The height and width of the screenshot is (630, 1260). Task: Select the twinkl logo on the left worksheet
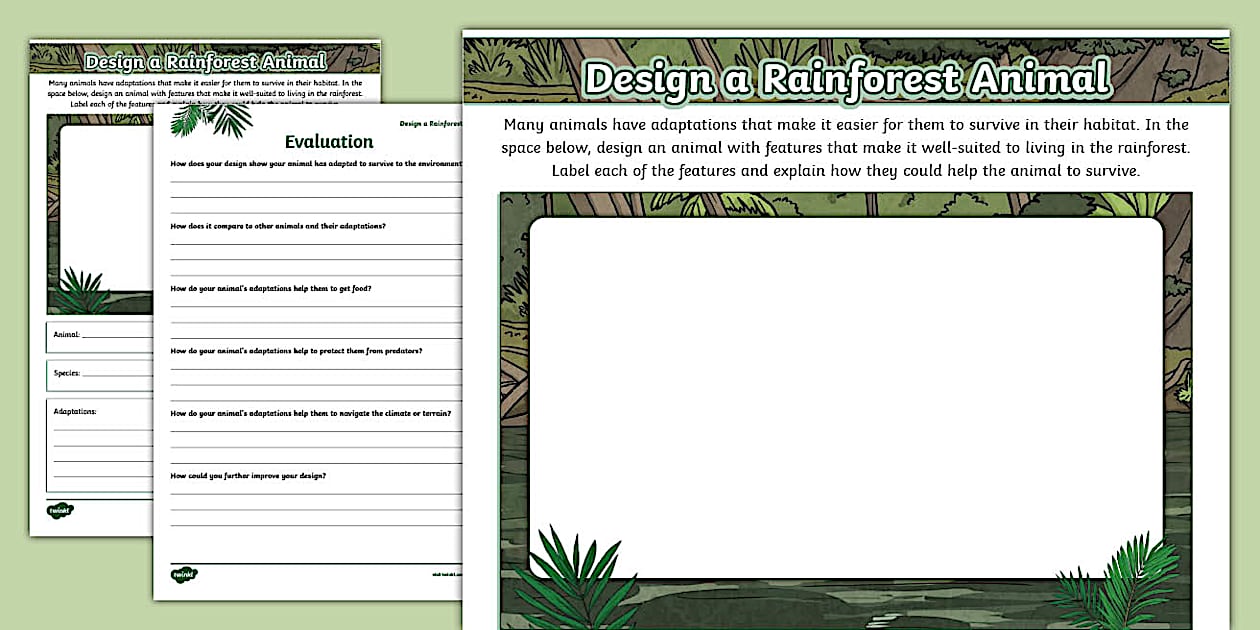(x=62, y=509)
